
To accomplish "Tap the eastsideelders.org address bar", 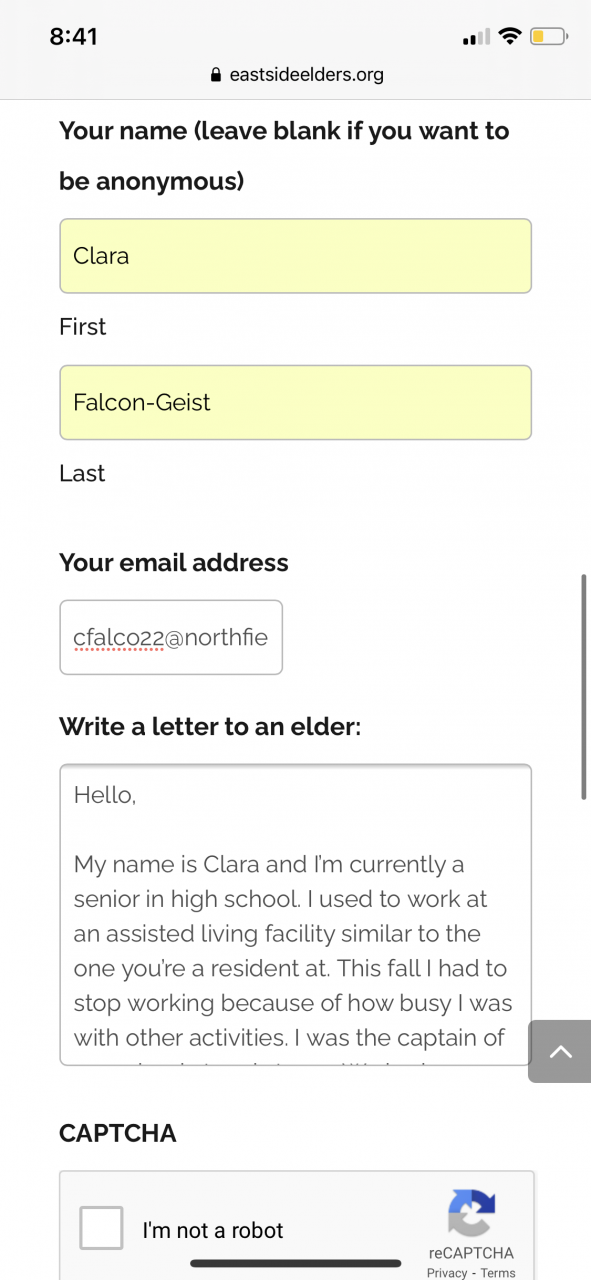I will click(296, 75).
